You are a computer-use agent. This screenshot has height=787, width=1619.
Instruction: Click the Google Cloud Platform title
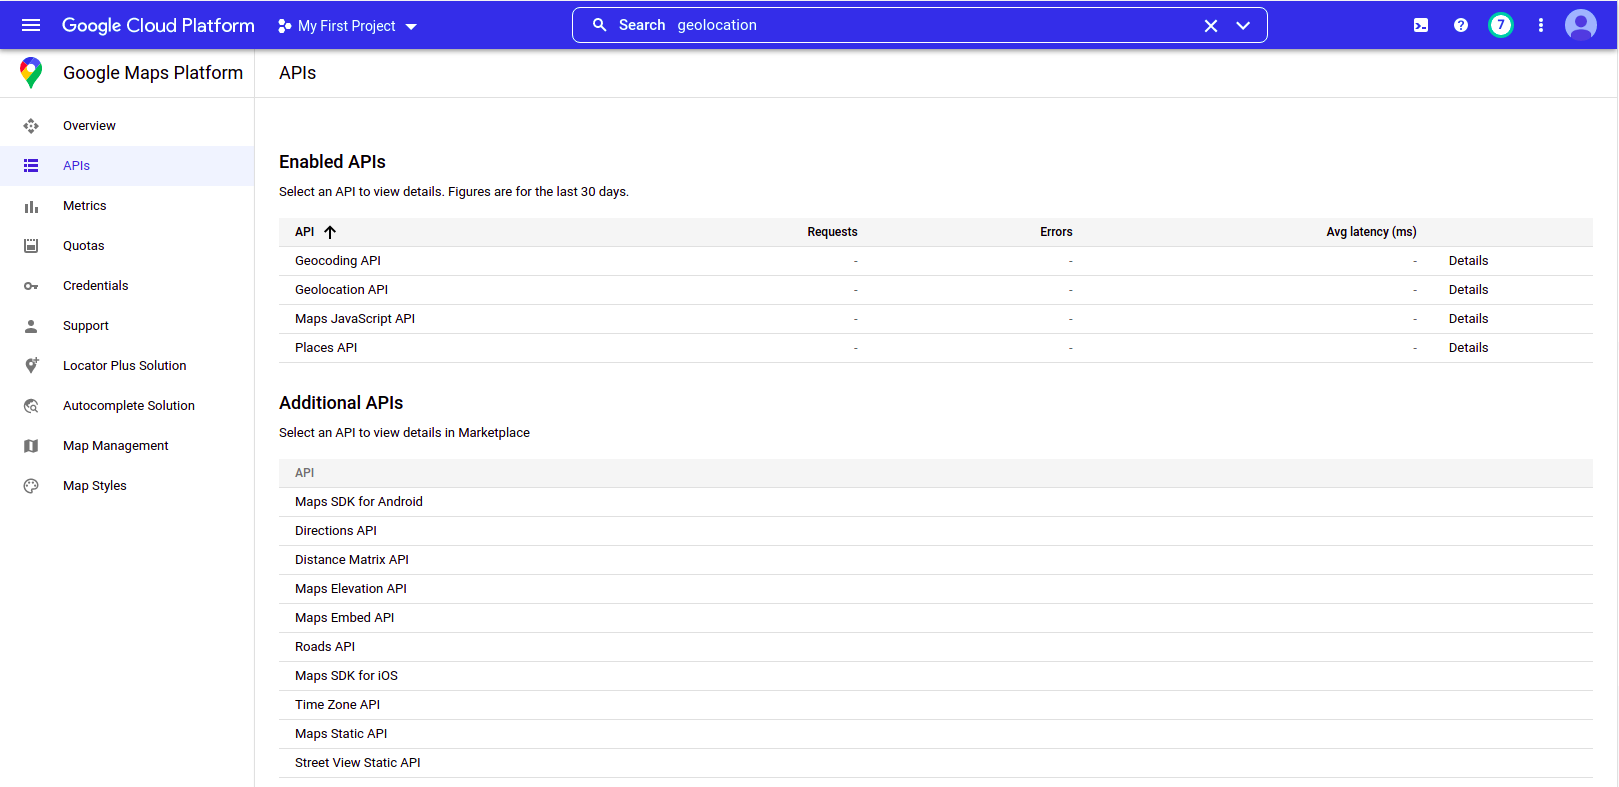(x=158, y=25)
